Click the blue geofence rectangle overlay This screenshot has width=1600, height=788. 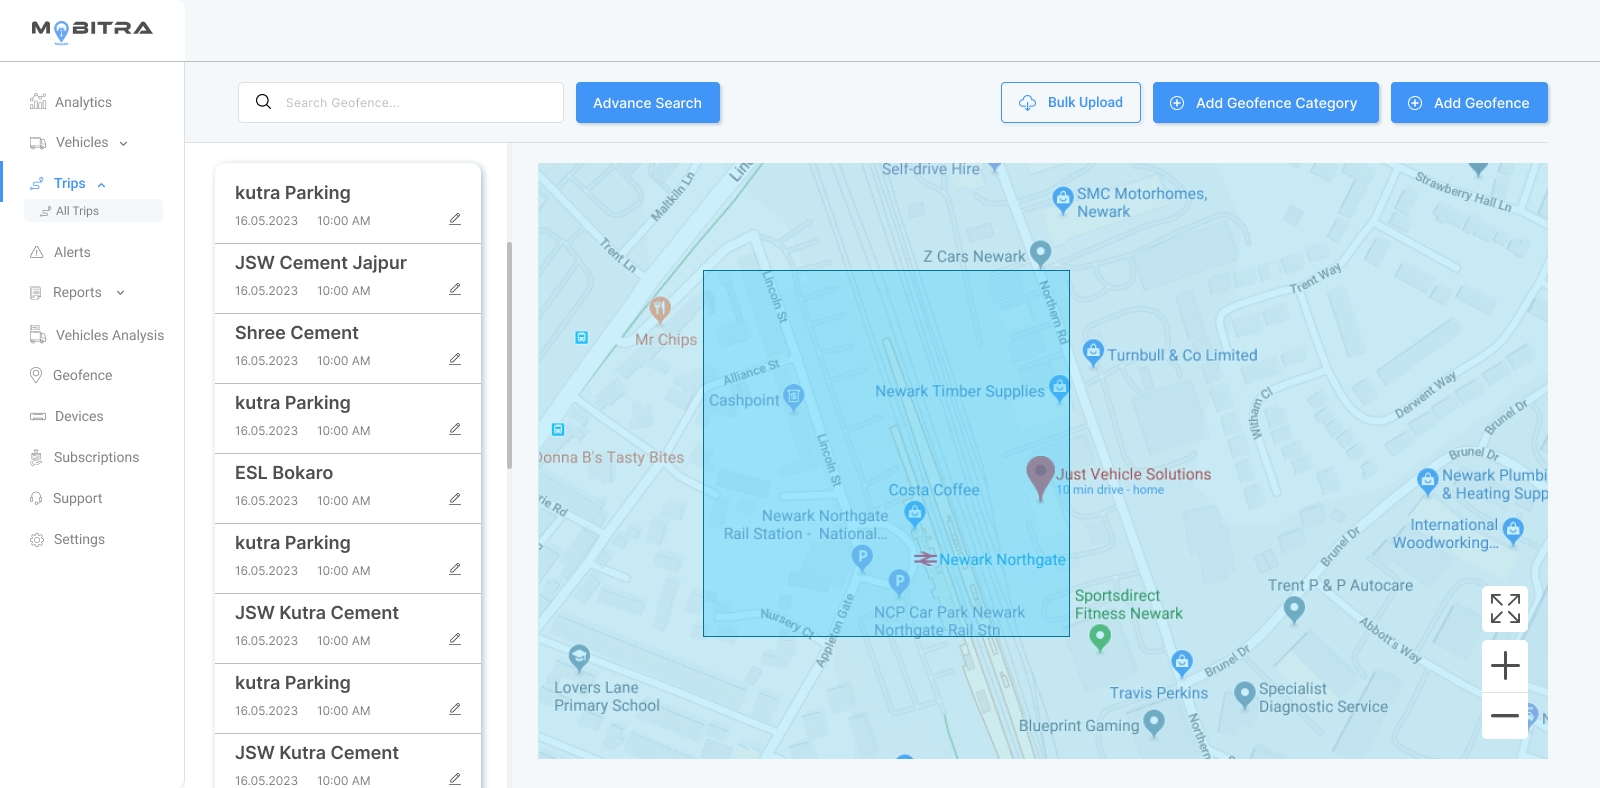(x=886, y=453)
